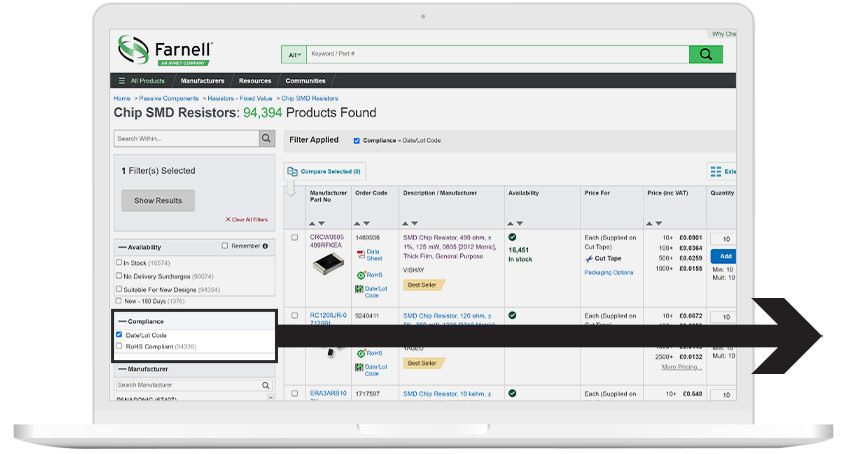Sort Manufacturer Part No ascending

coord(312,223)
